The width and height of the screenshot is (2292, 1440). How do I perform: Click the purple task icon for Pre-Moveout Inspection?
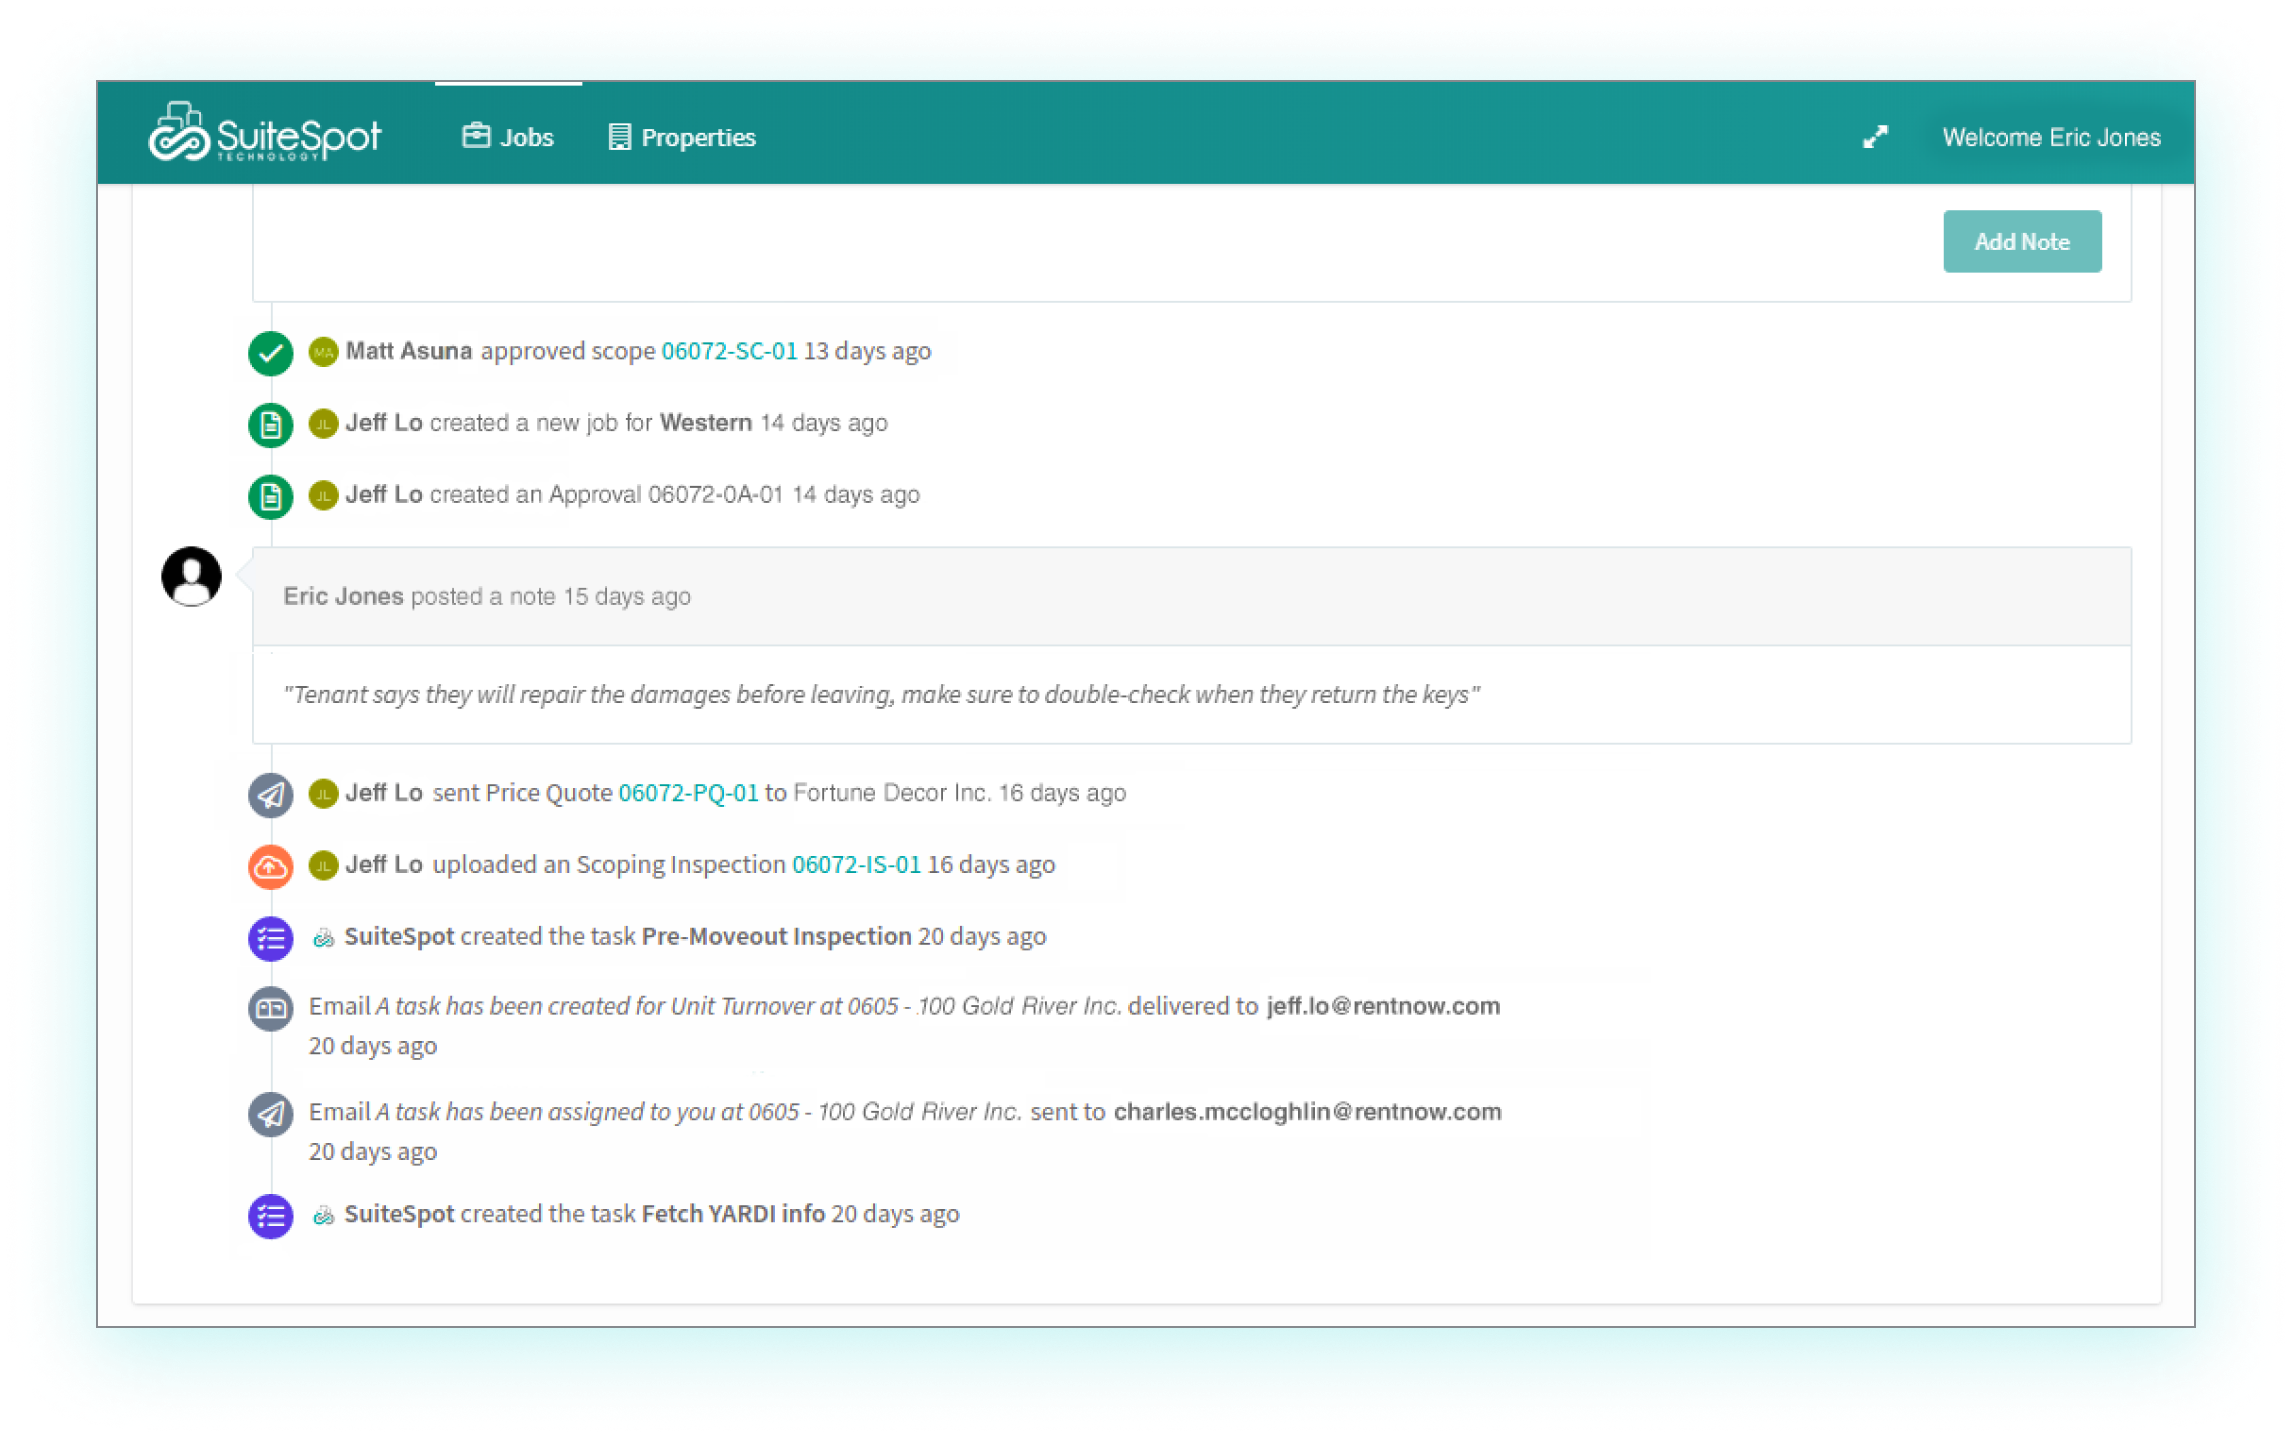pyautogui.click(x=269, y=938)
